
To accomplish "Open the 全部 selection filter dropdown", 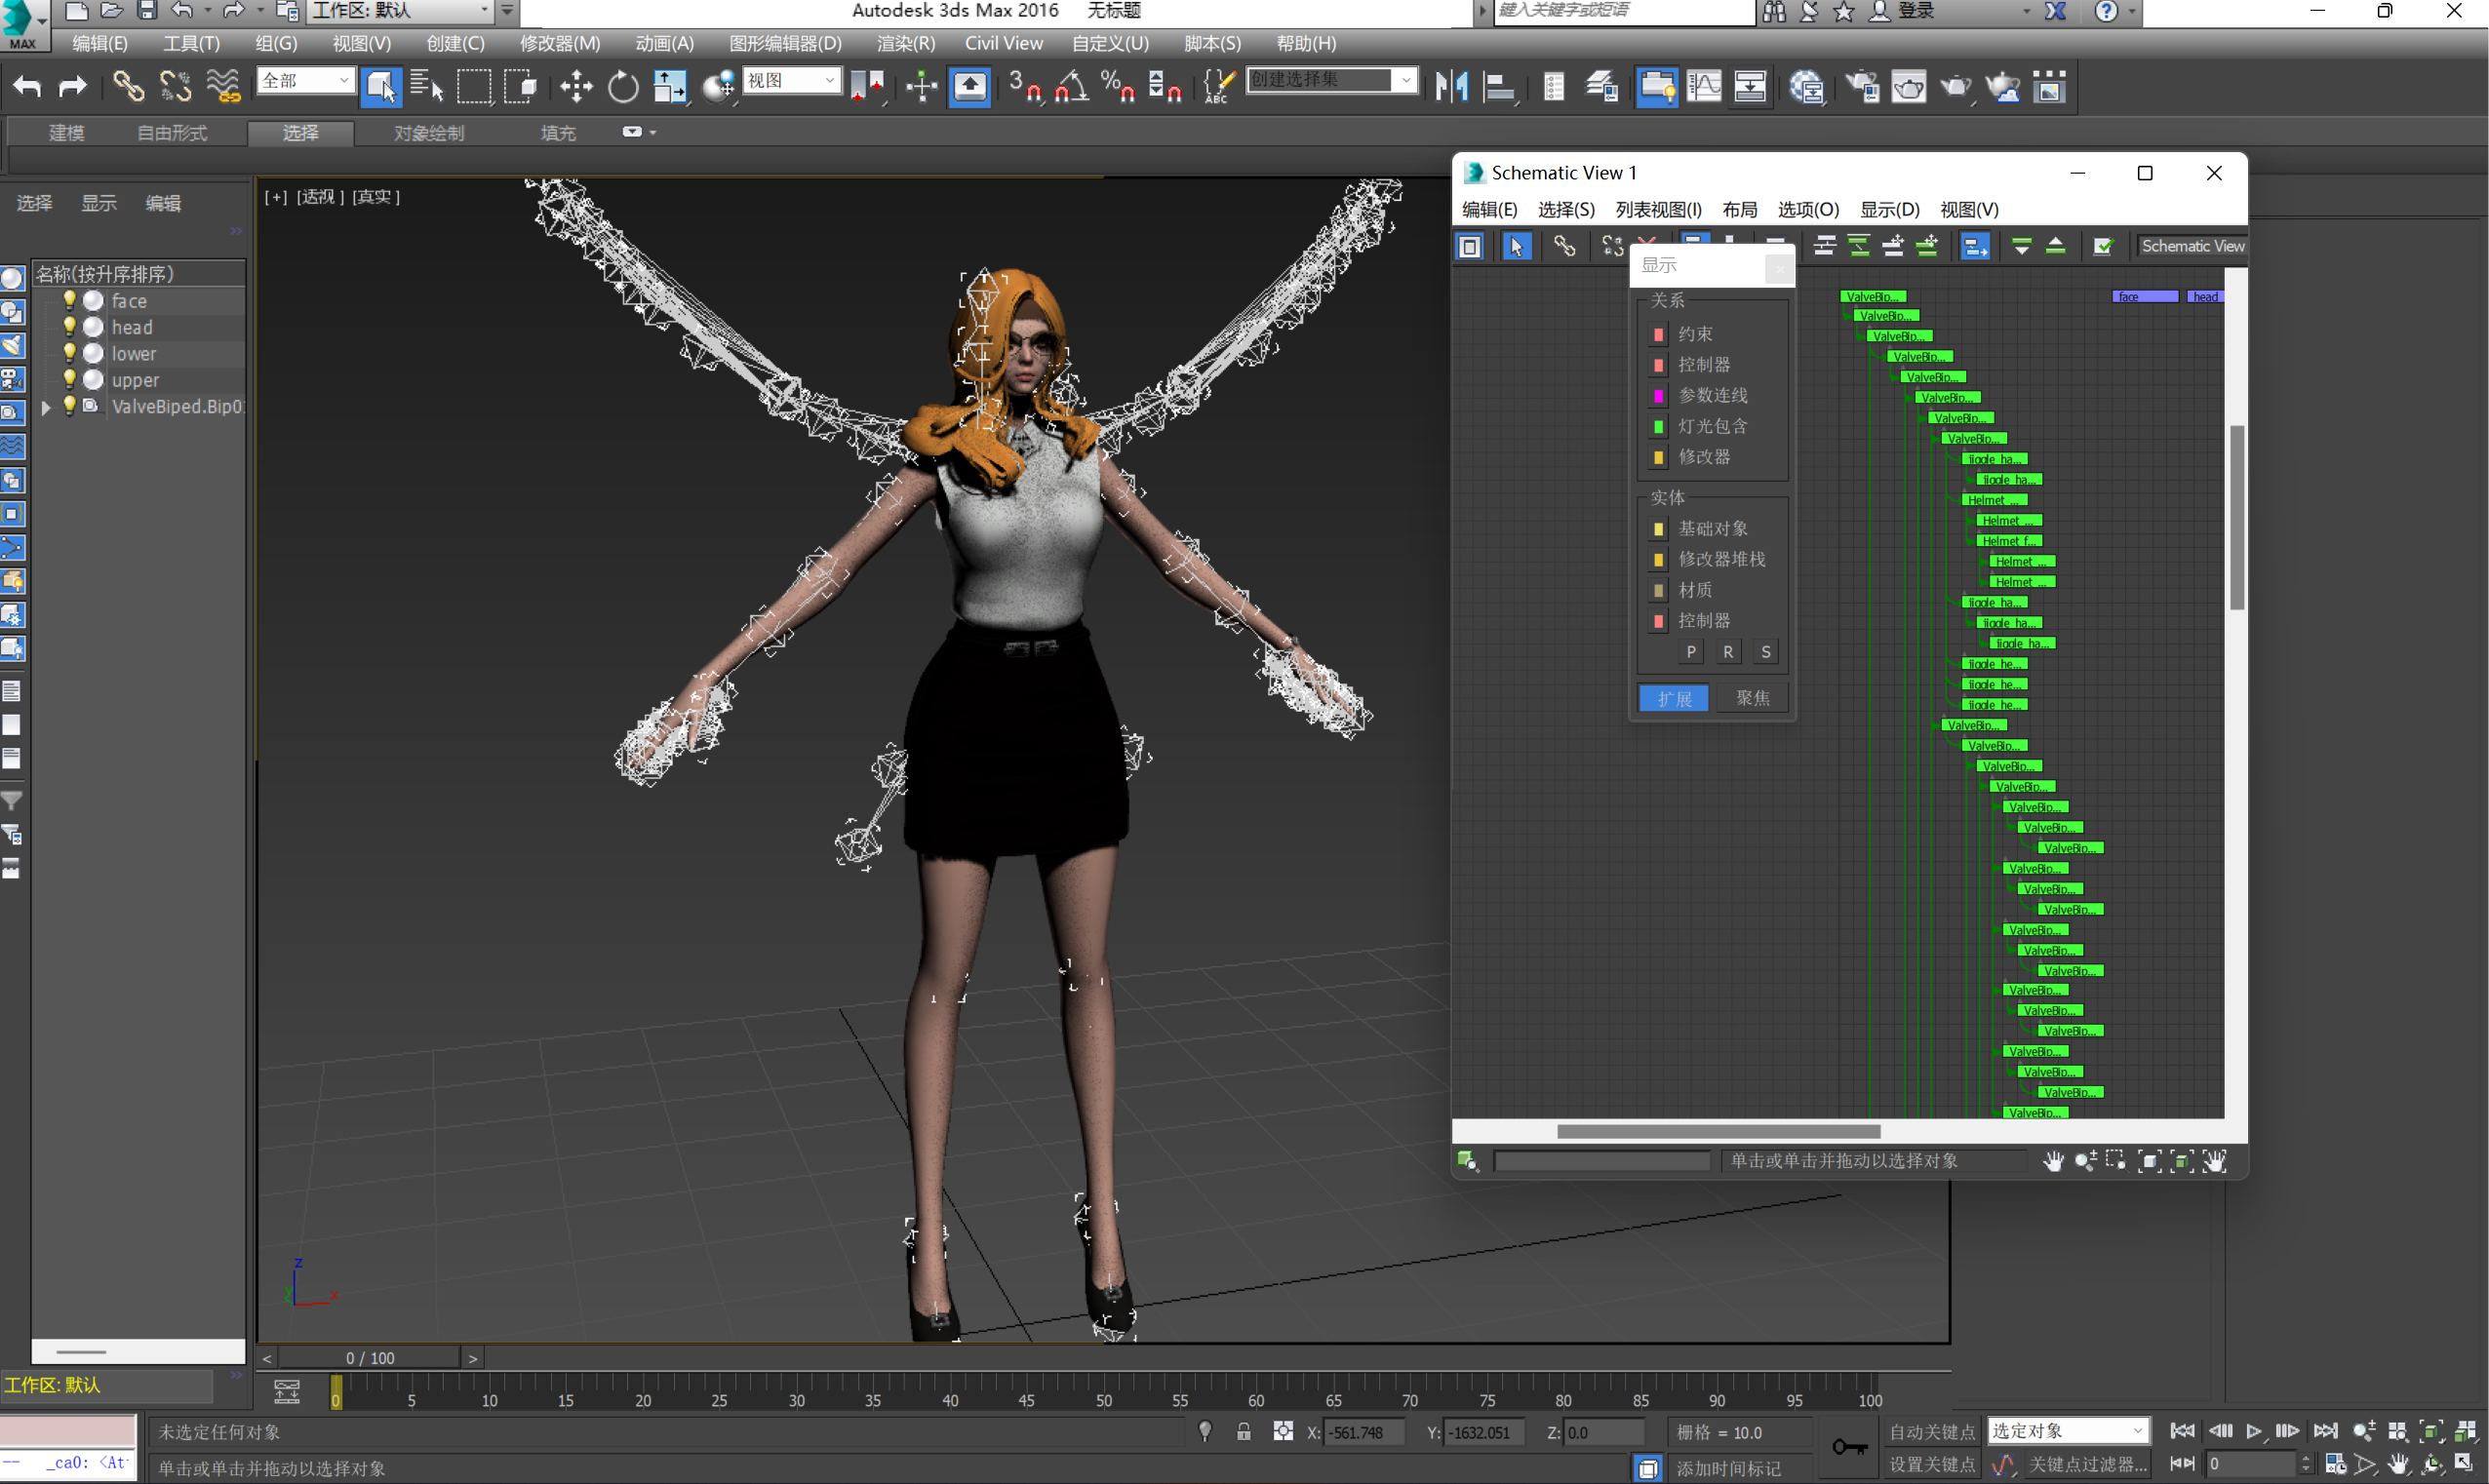I will tap(306, 80).
